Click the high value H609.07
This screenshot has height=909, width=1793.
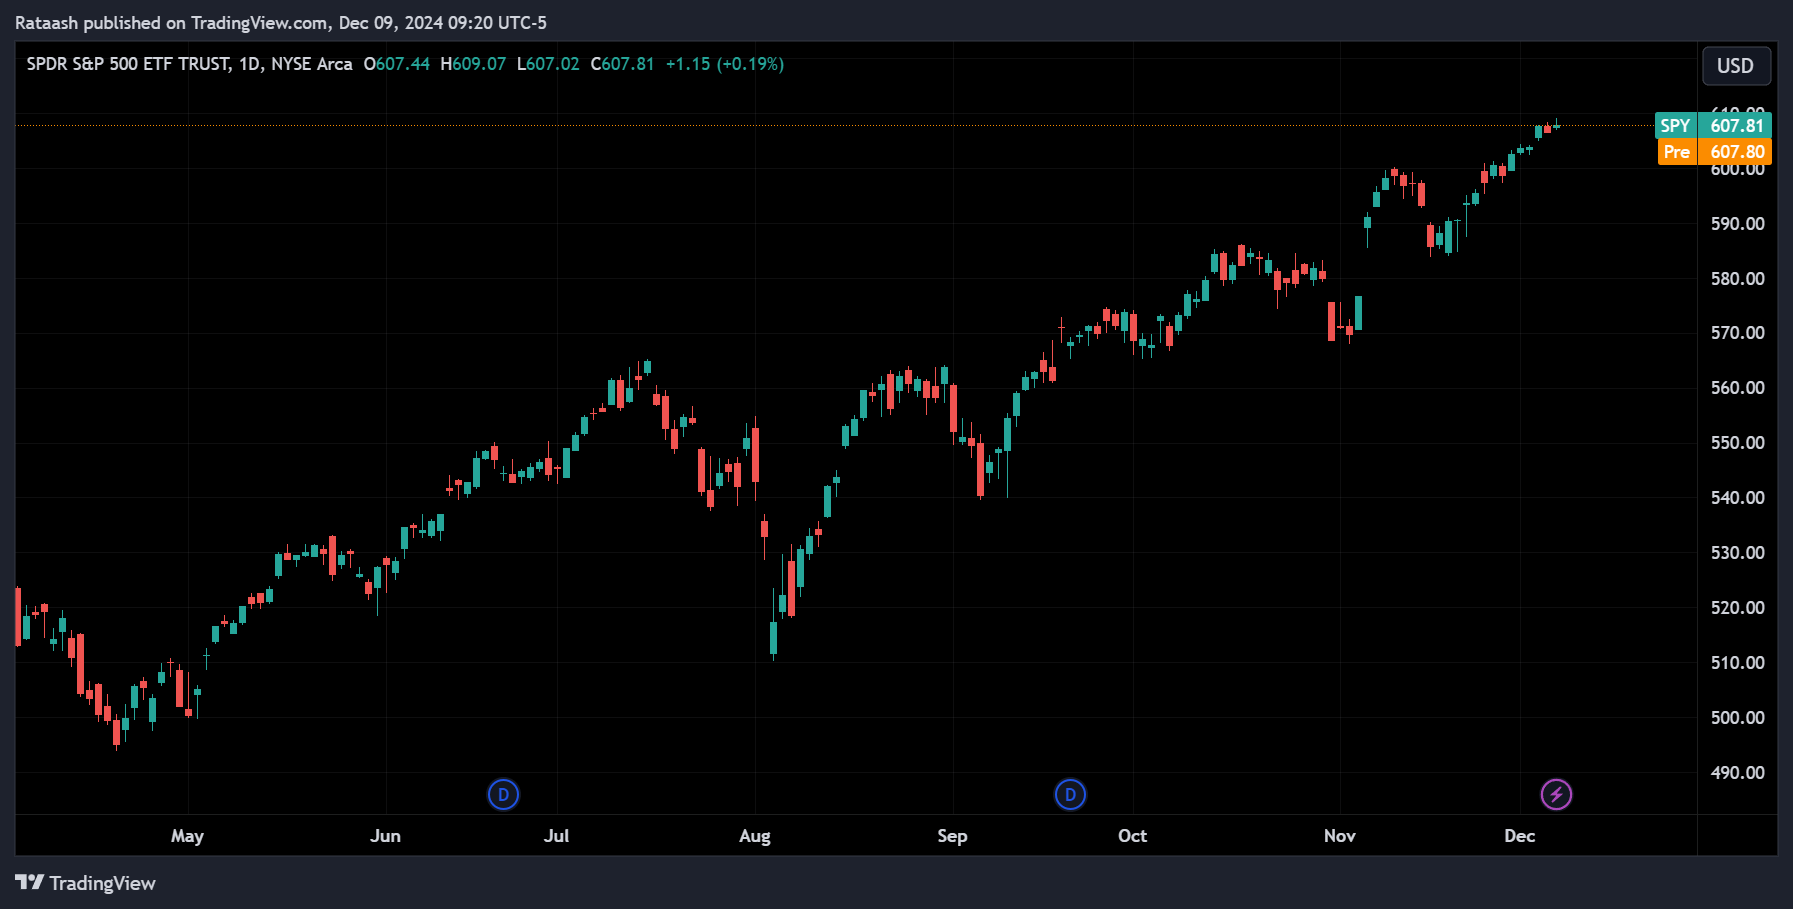(x=473, y=64)
